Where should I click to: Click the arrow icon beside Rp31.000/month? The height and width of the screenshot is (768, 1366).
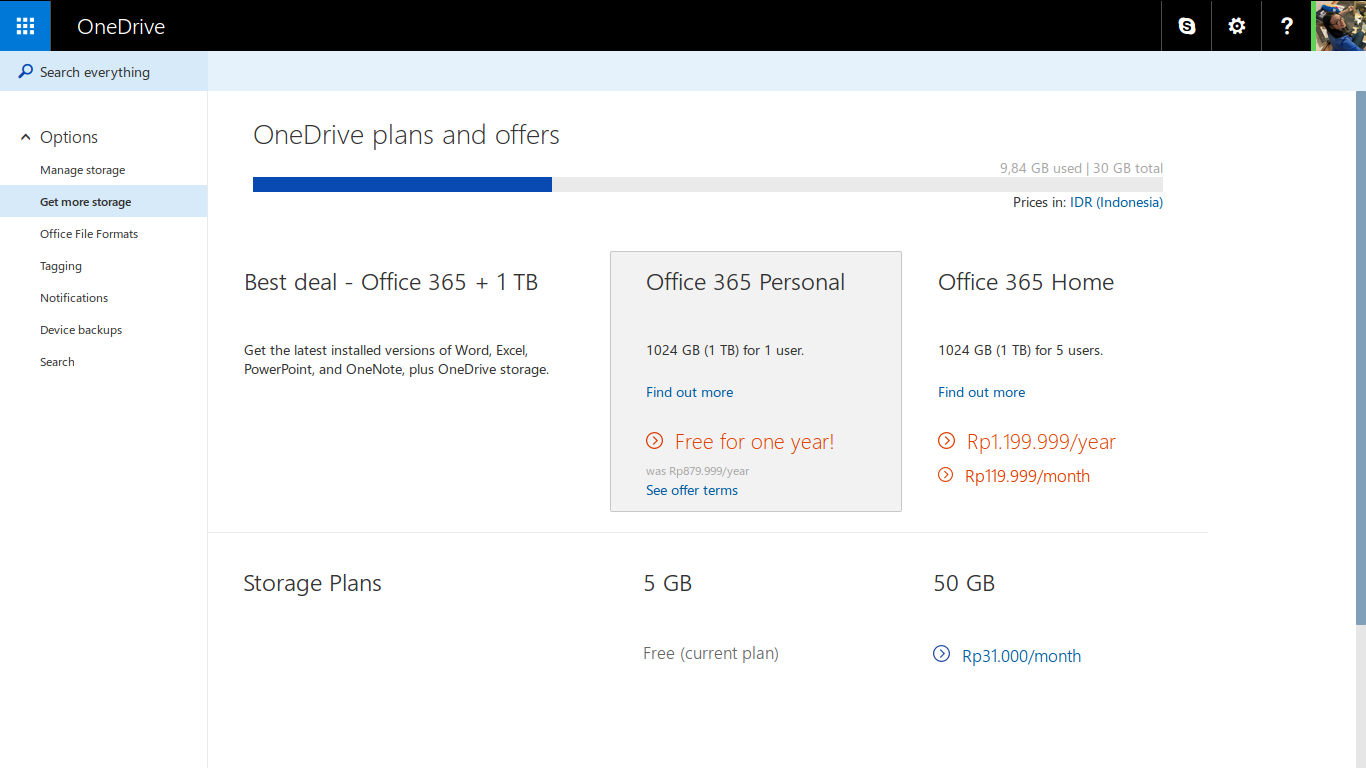point(941,654)
